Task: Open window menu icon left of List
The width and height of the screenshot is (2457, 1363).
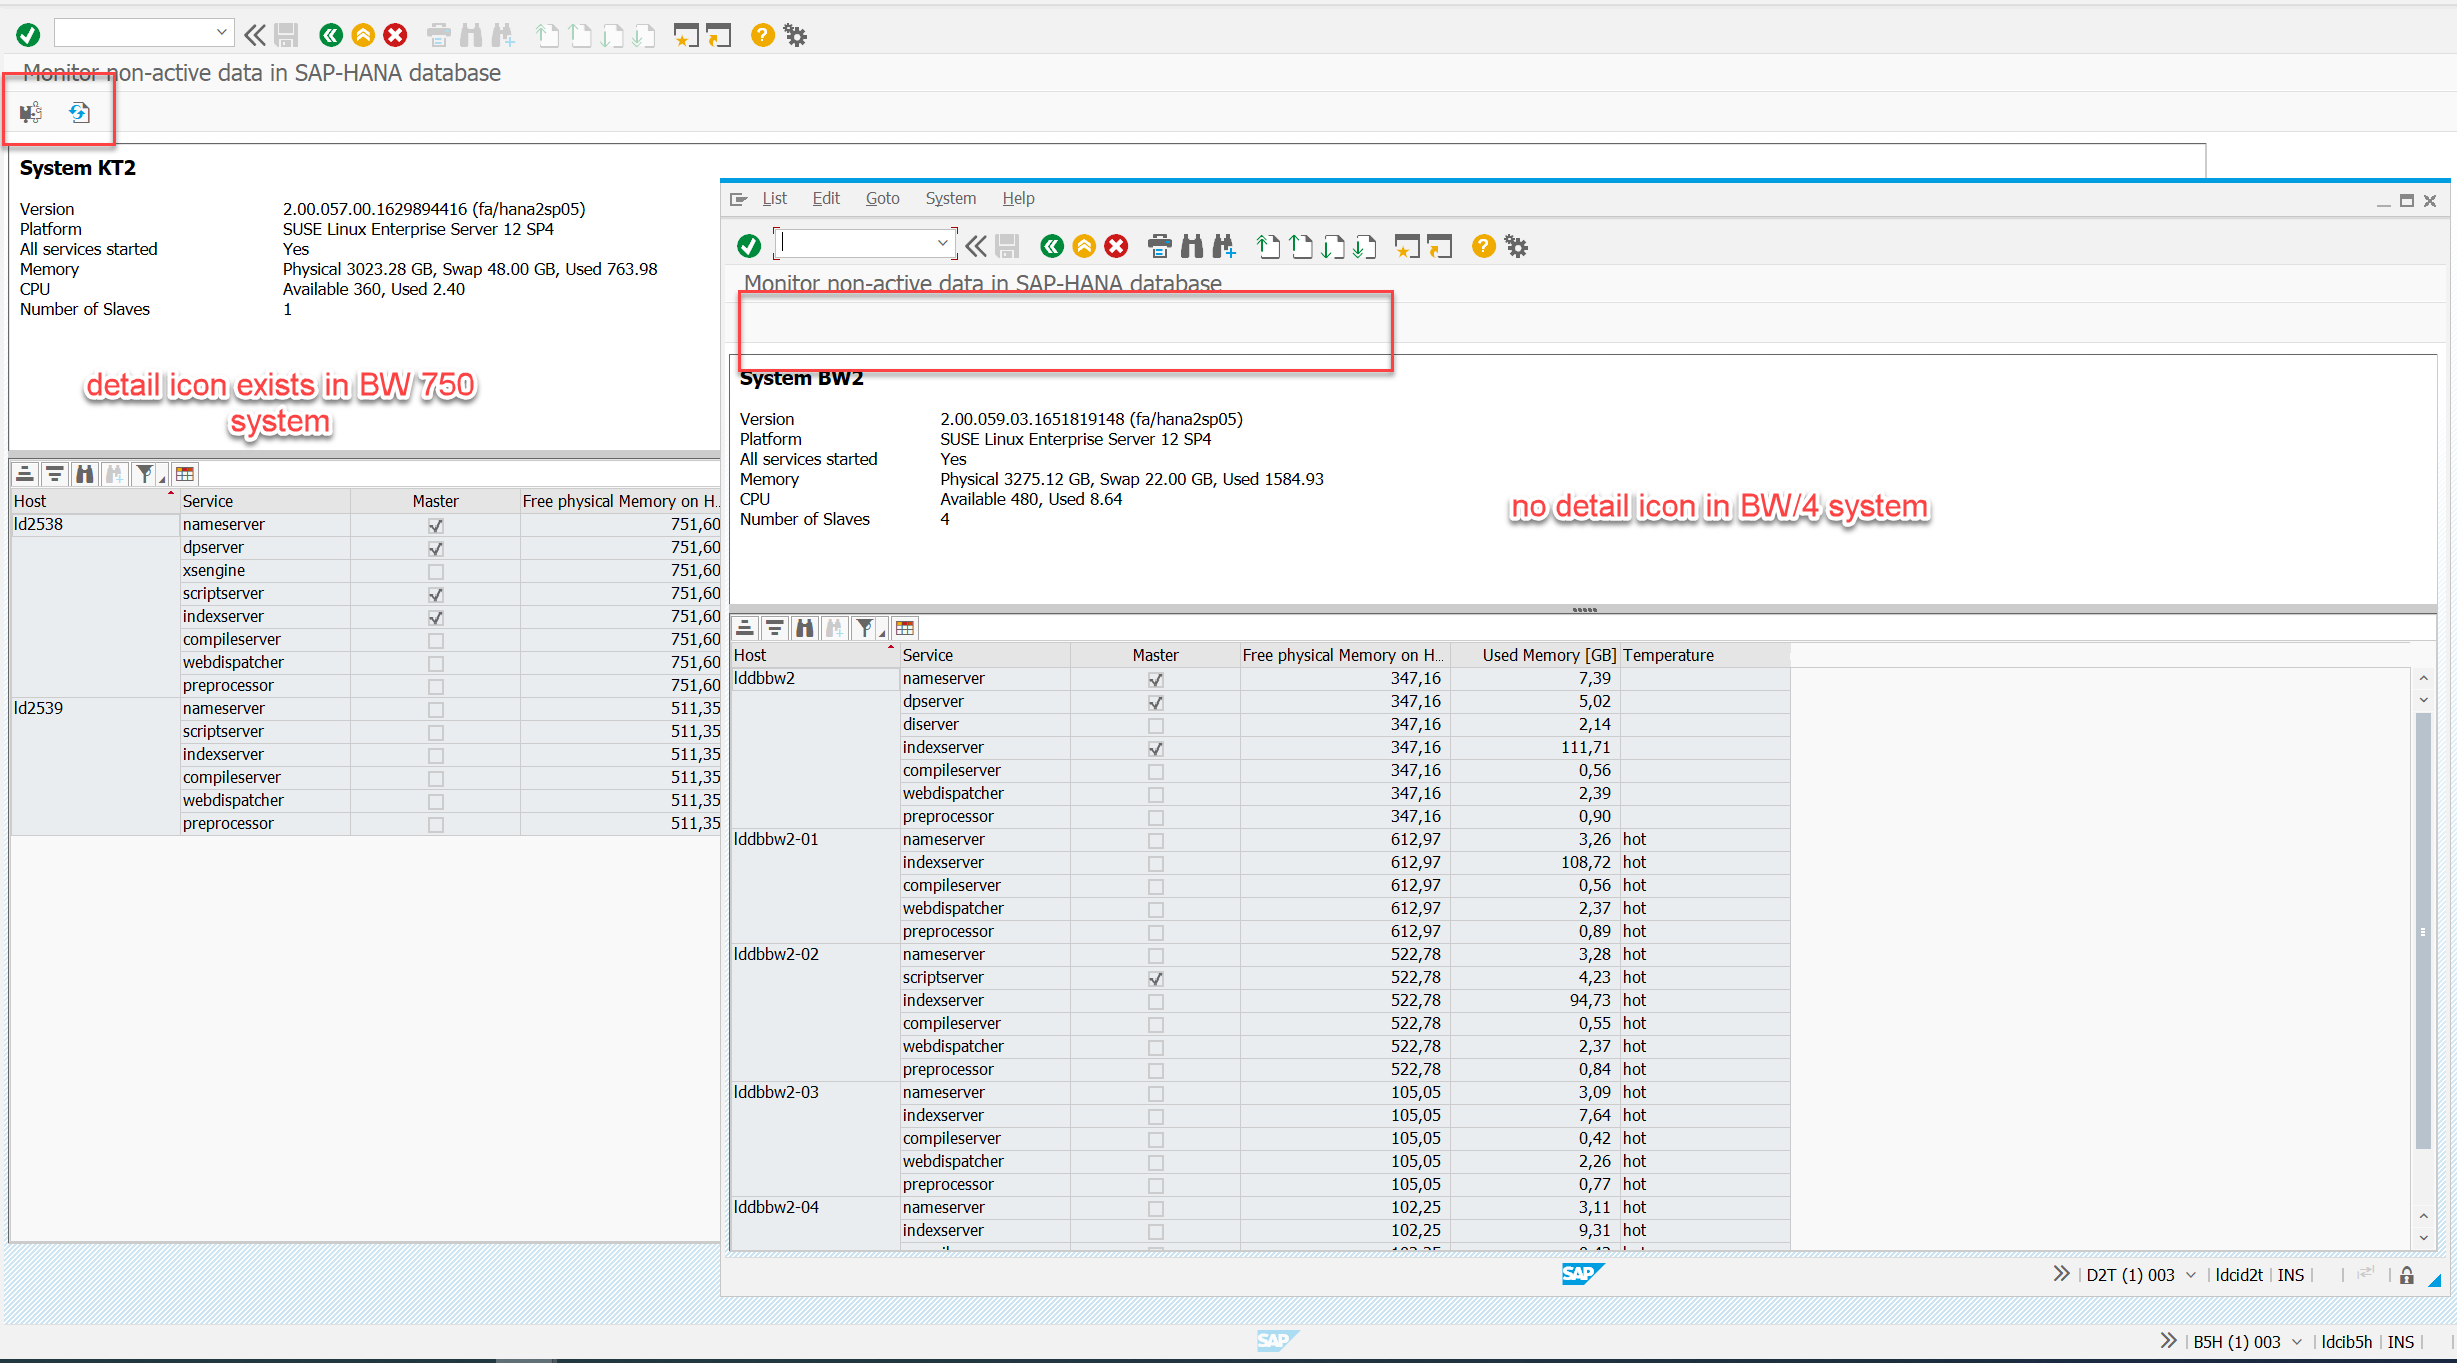Action: 739,199
